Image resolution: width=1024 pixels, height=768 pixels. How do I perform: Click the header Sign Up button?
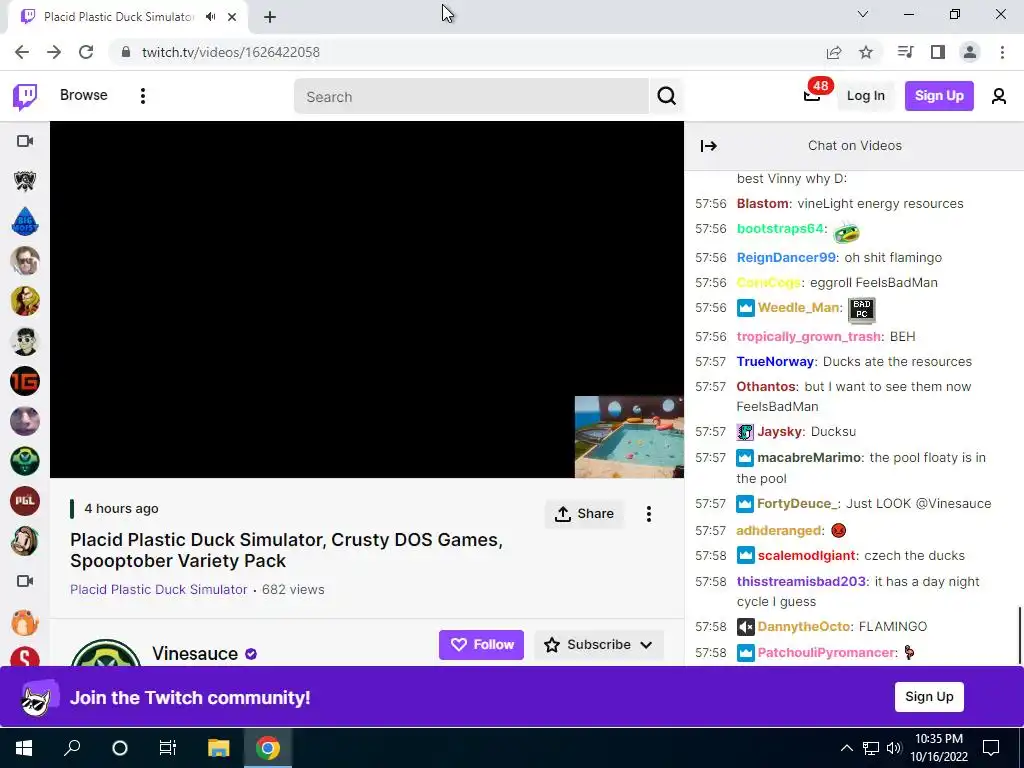click(x=939, y=96)
